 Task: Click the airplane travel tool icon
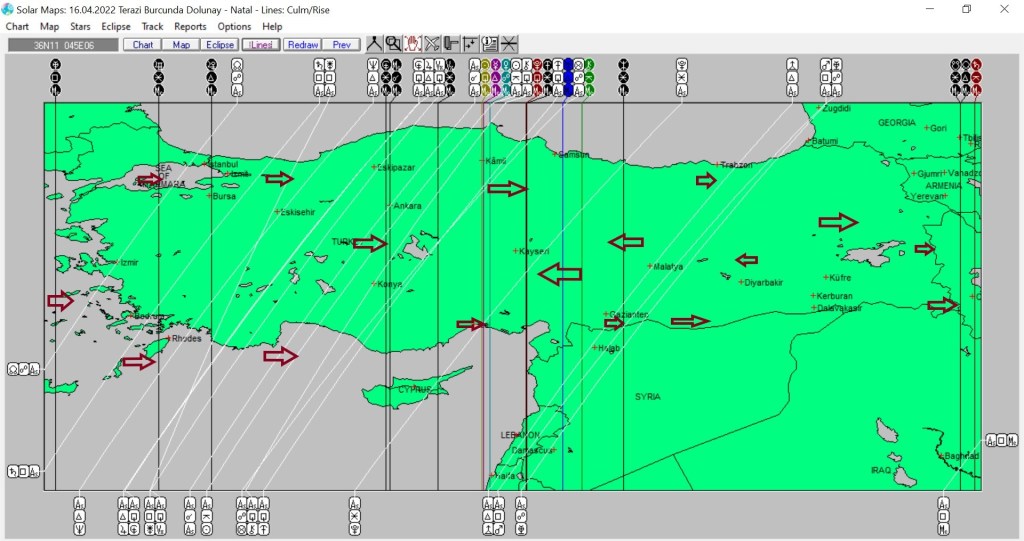[x=432, y=44]
